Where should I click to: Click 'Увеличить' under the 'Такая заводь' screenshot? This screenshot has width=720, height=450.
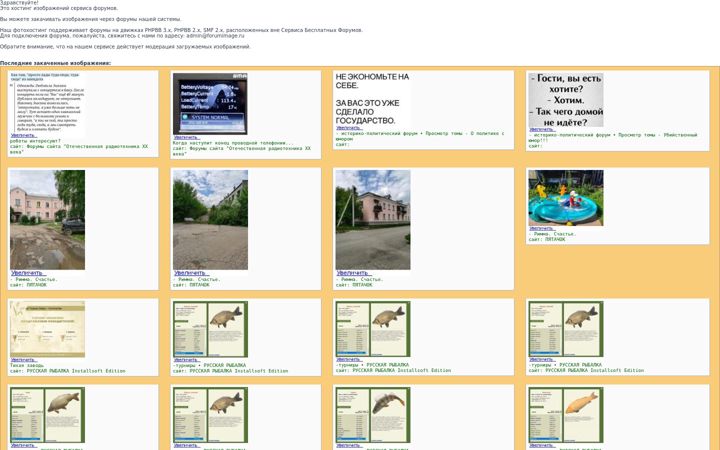coord(23,360)
